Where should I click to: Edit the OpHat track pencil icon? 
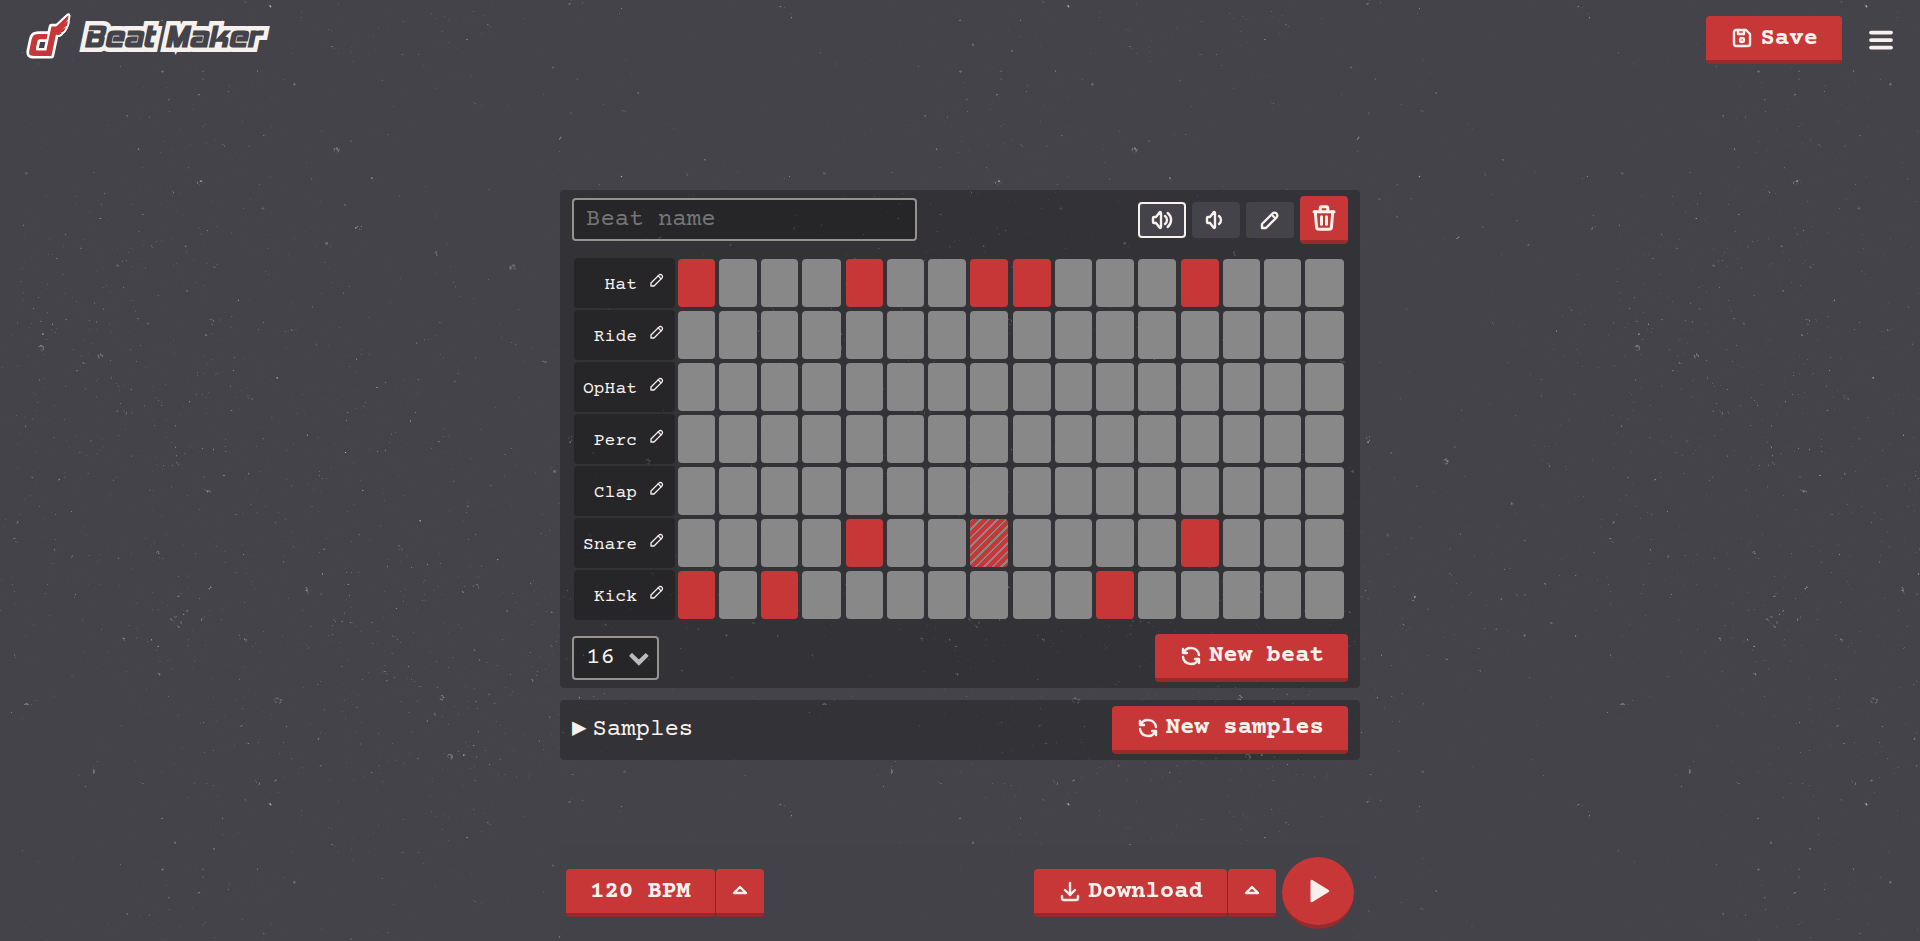[656, 385]
